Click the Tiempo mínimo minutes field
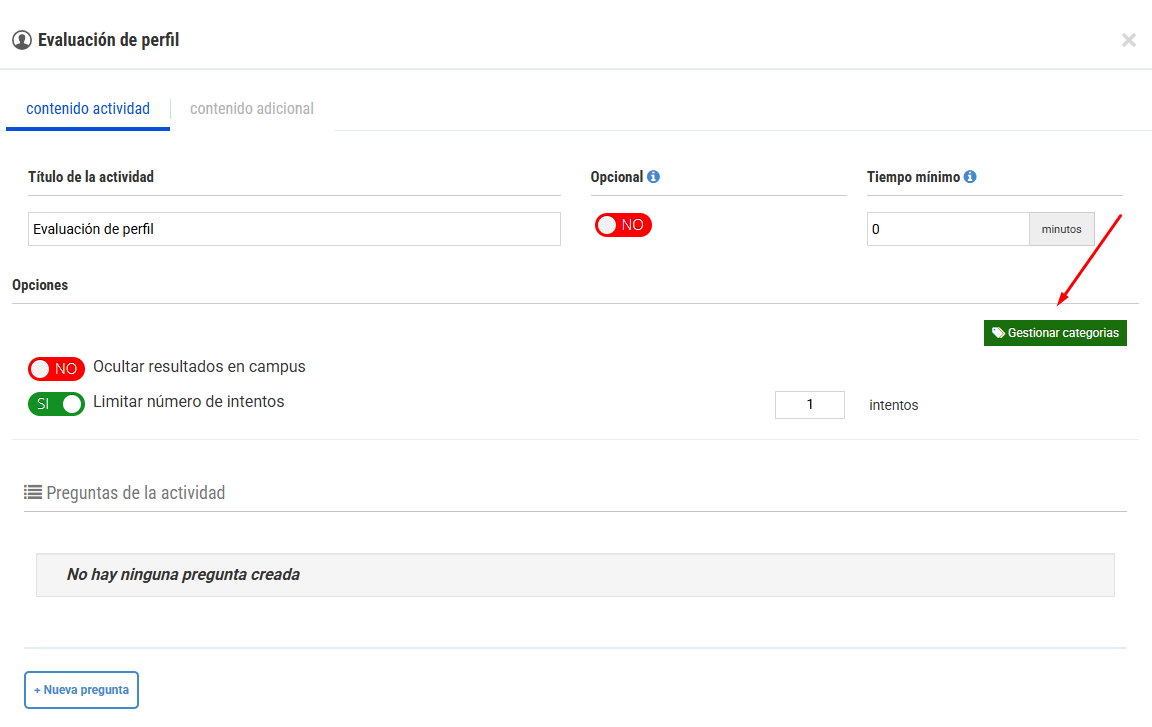This screenshot has width=1152, height=727. 948,229
